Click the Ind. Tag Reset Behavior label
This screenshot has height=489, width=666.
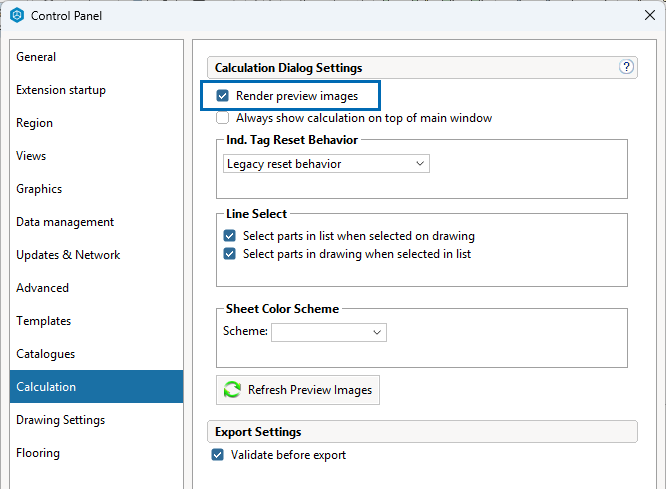292,140
